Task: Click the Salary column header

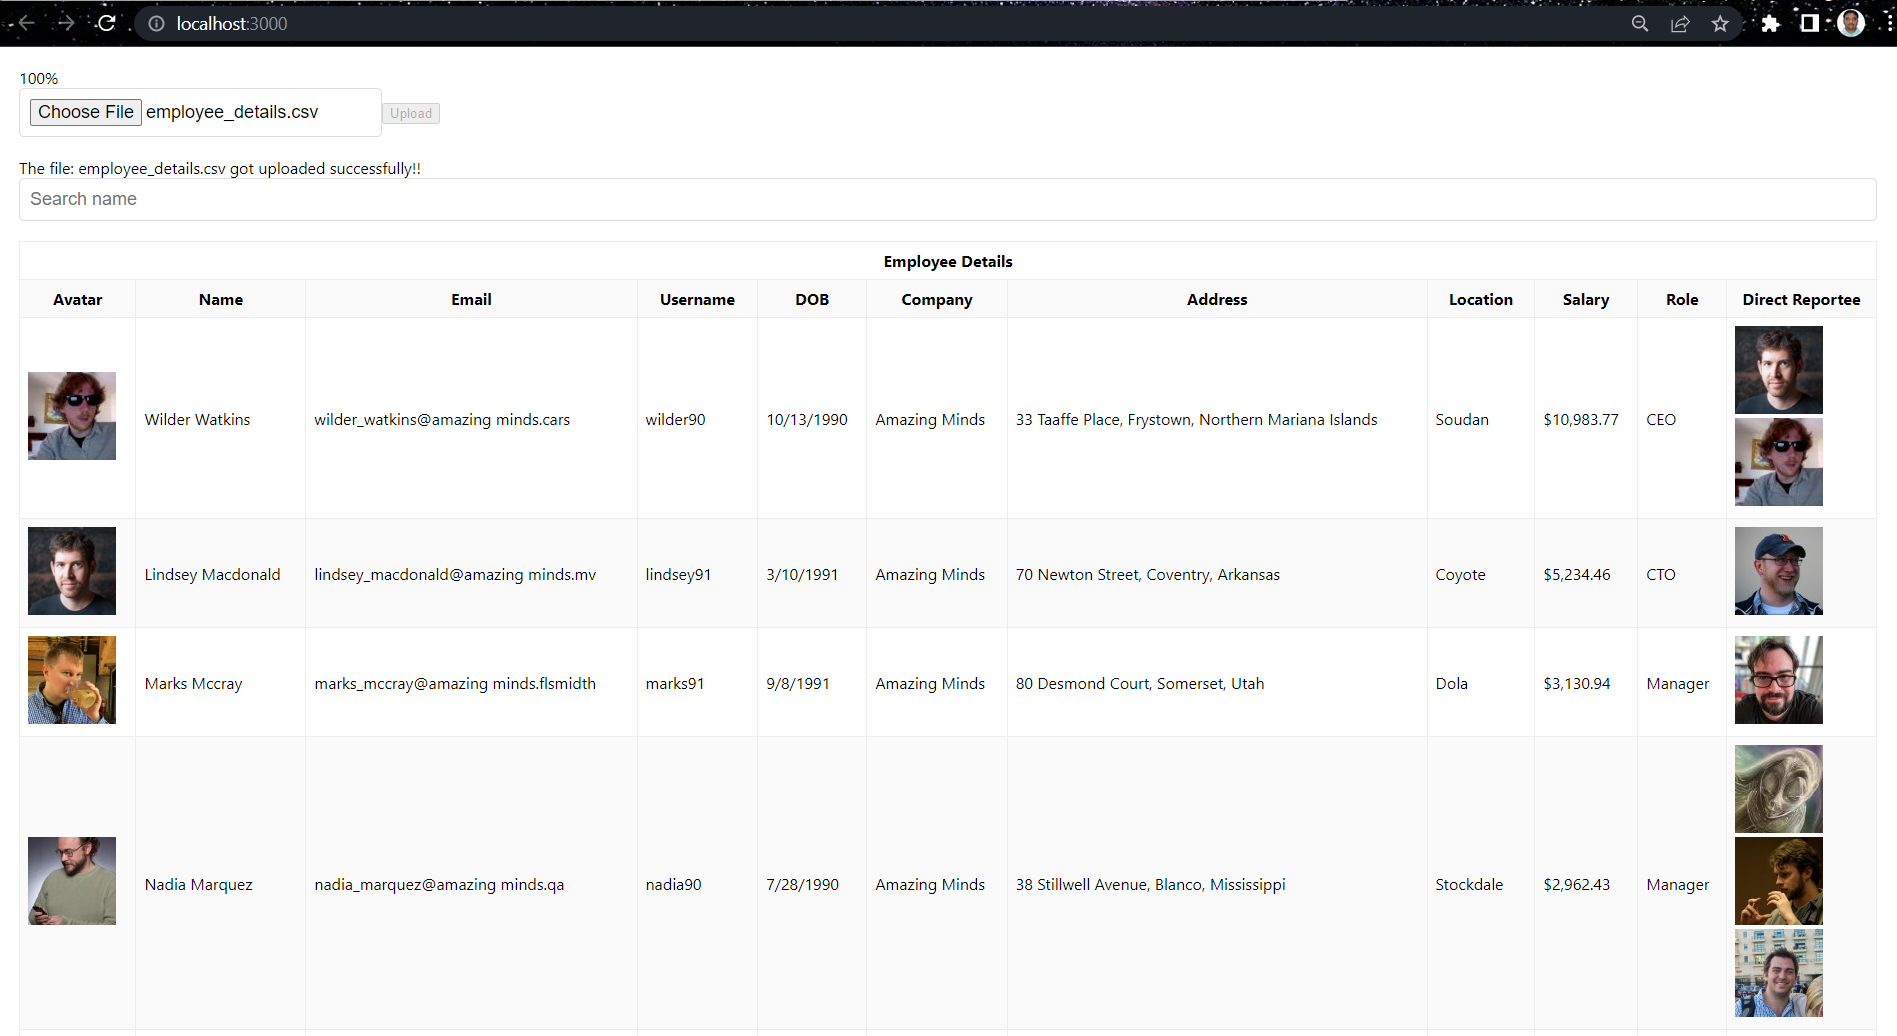Action: click(x=1586, y=299)
